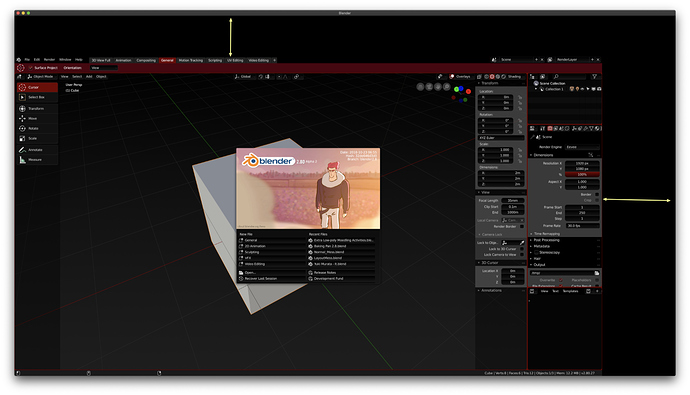Screen dimensions: 690x395
Task: Expand Collection 1 in the outliner
Action: coord(536,89)
